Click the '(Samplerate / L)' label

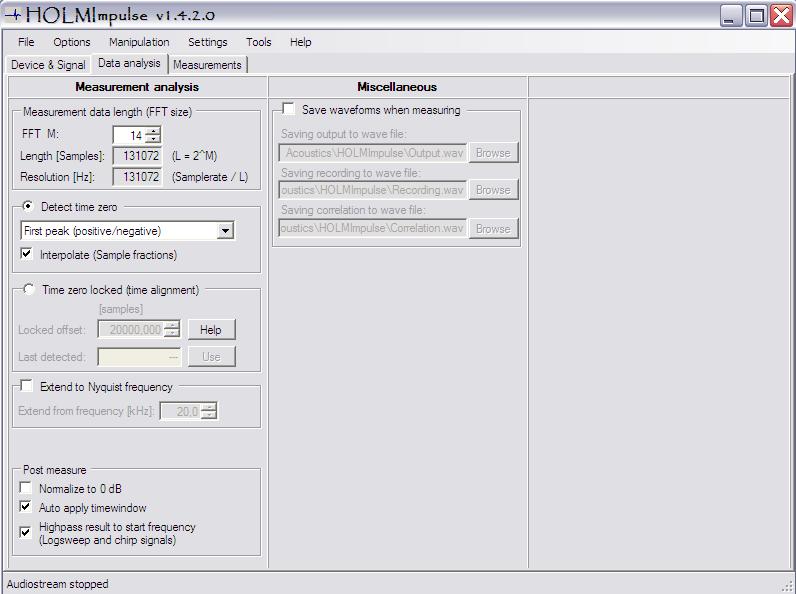click(x=210, y=177)
